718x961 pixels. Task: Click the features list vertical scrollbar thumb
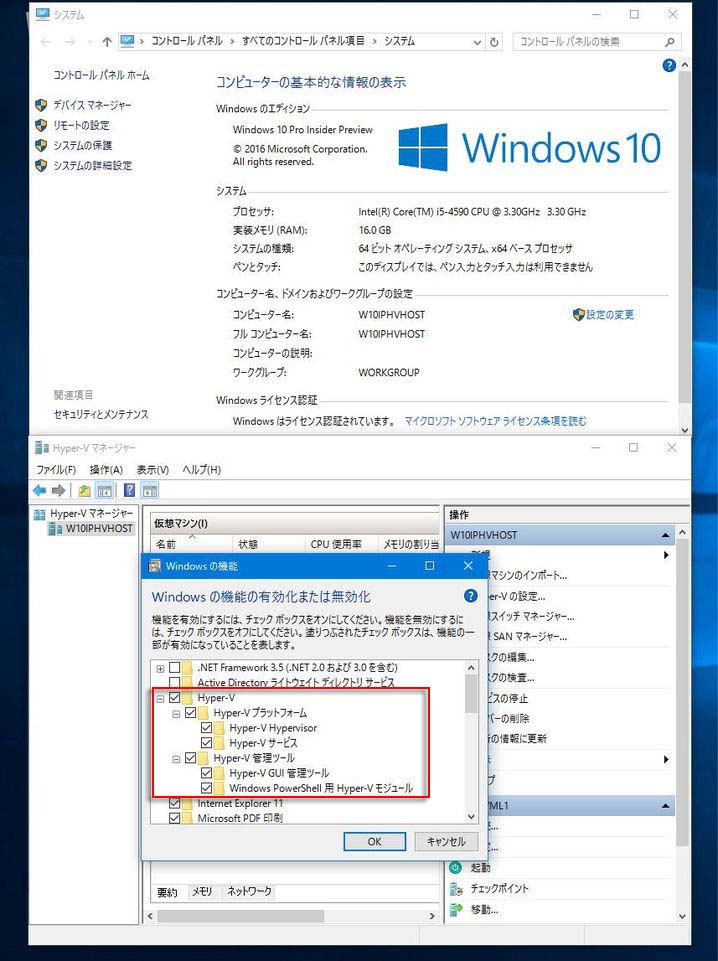point(471,694)
